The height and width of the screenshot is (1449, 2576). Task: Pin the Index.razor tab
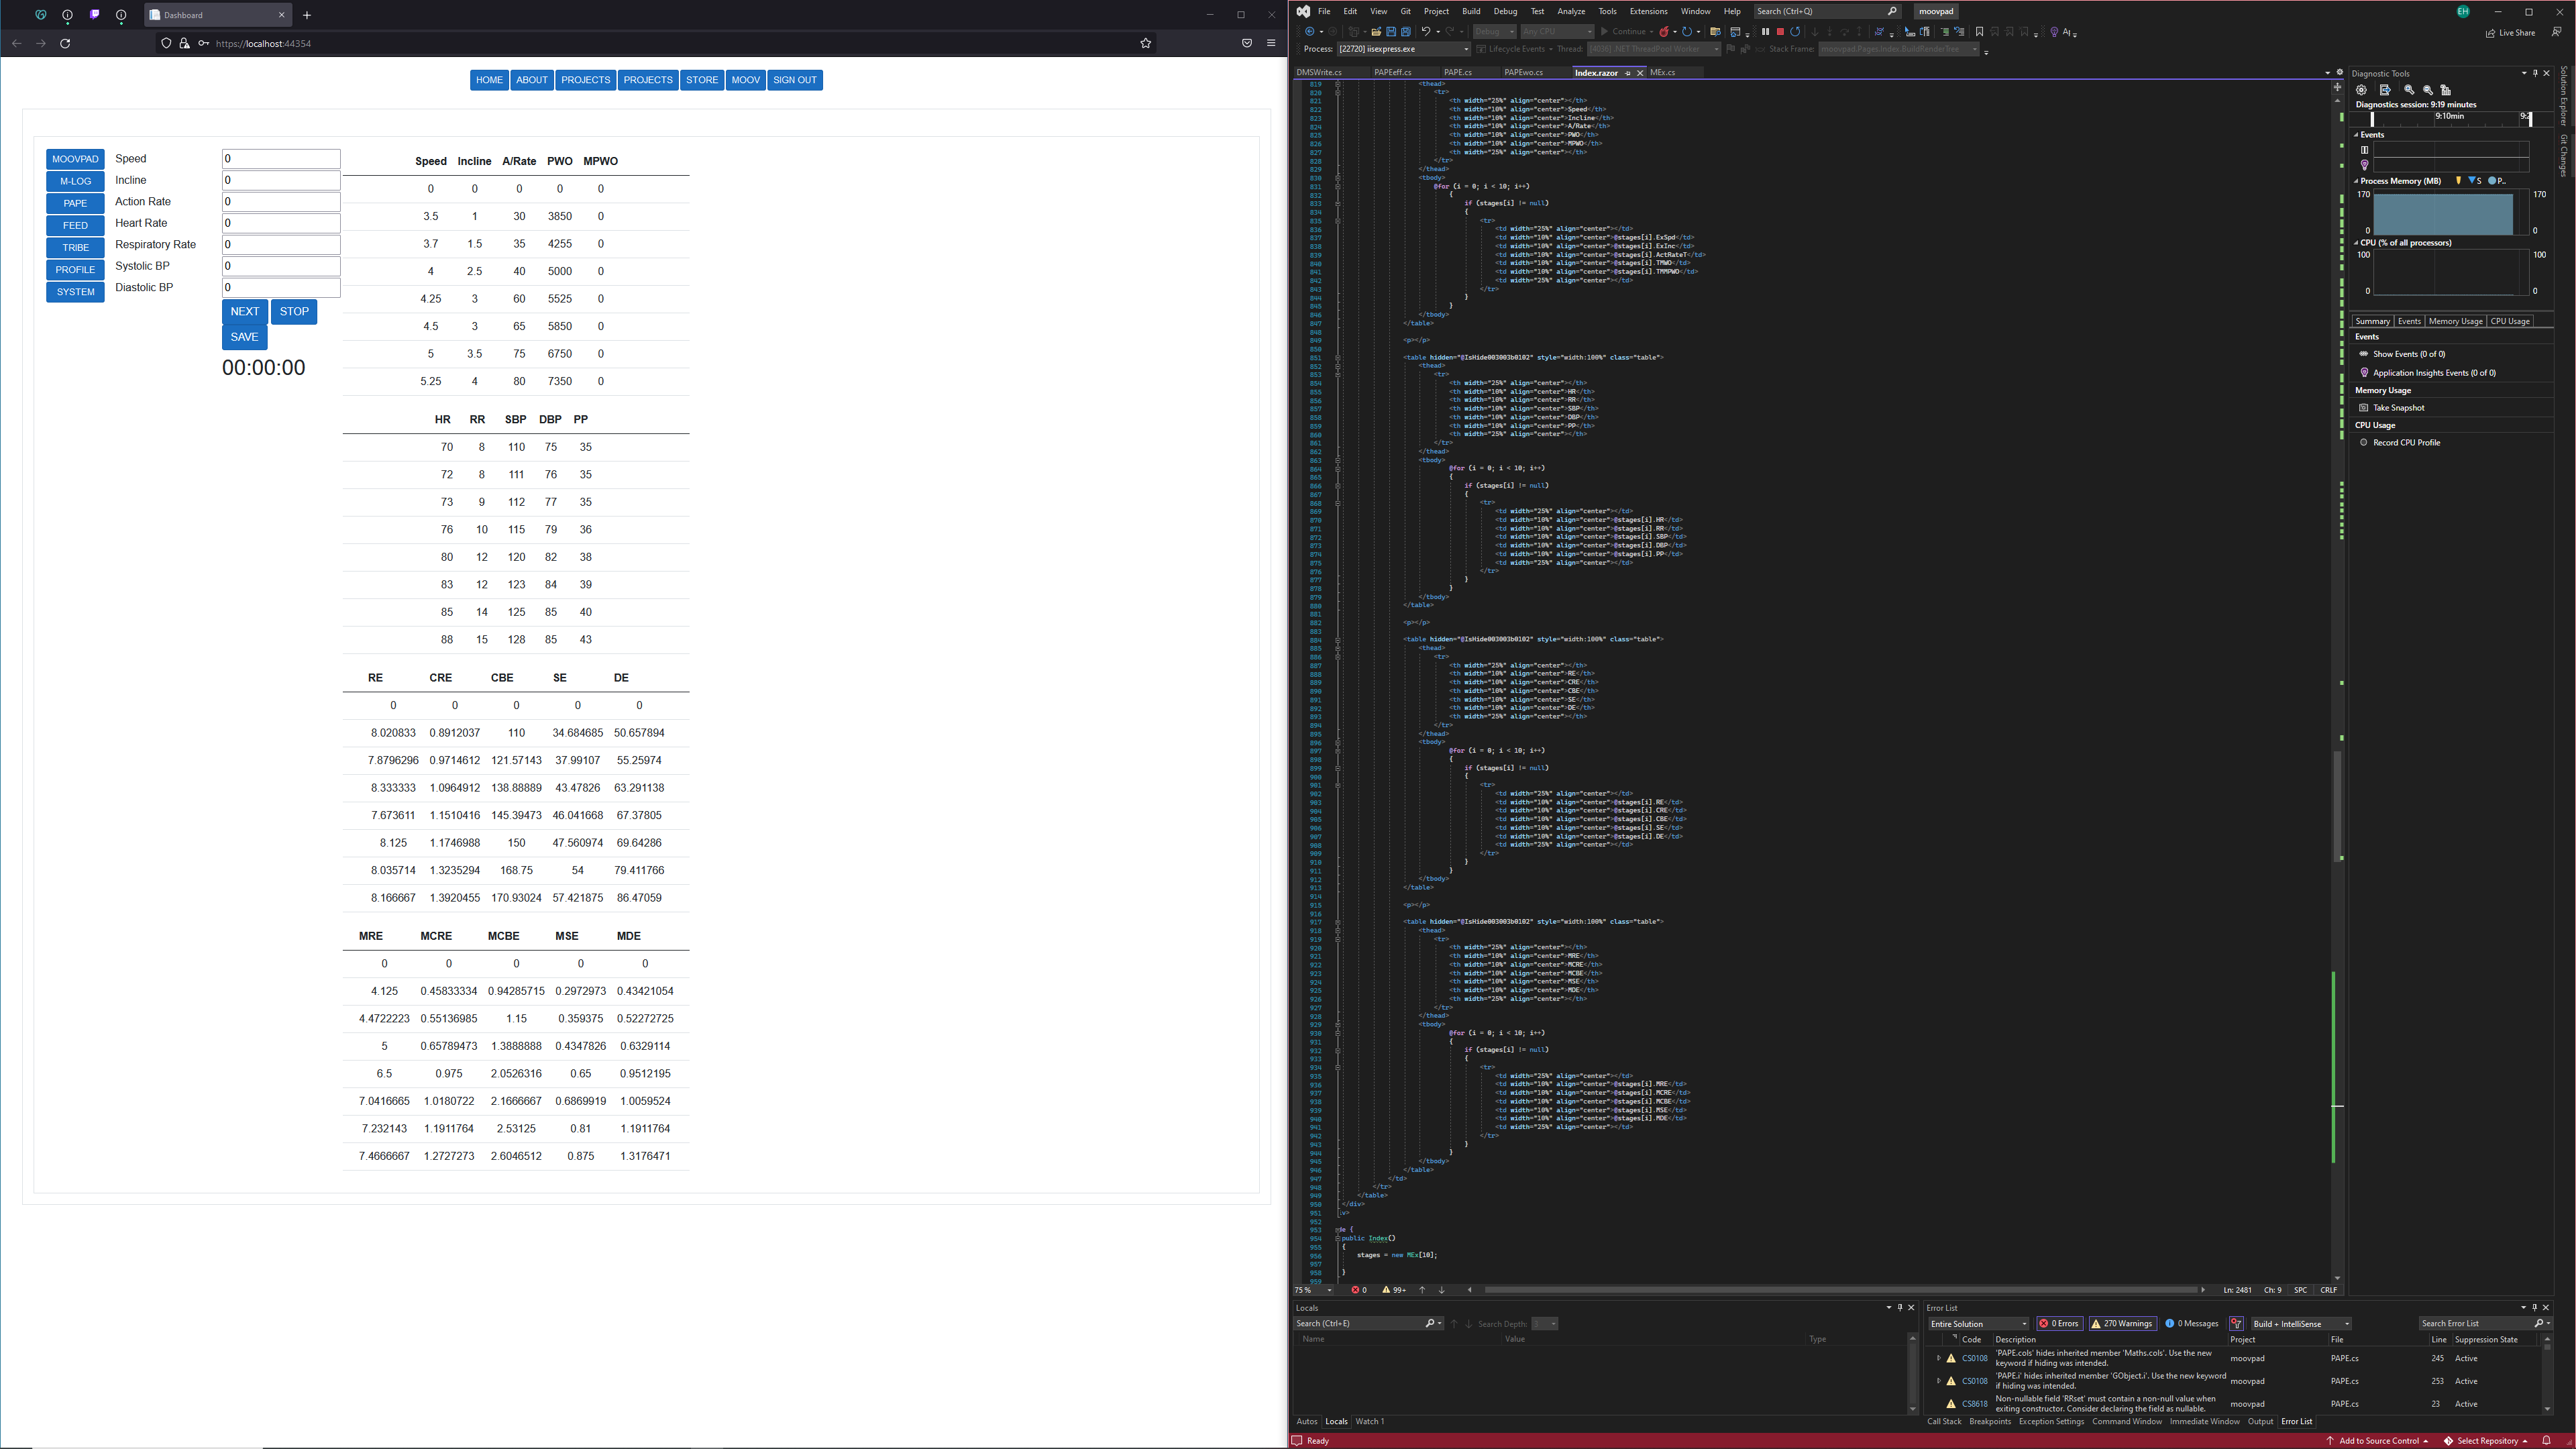[1628, 73]
